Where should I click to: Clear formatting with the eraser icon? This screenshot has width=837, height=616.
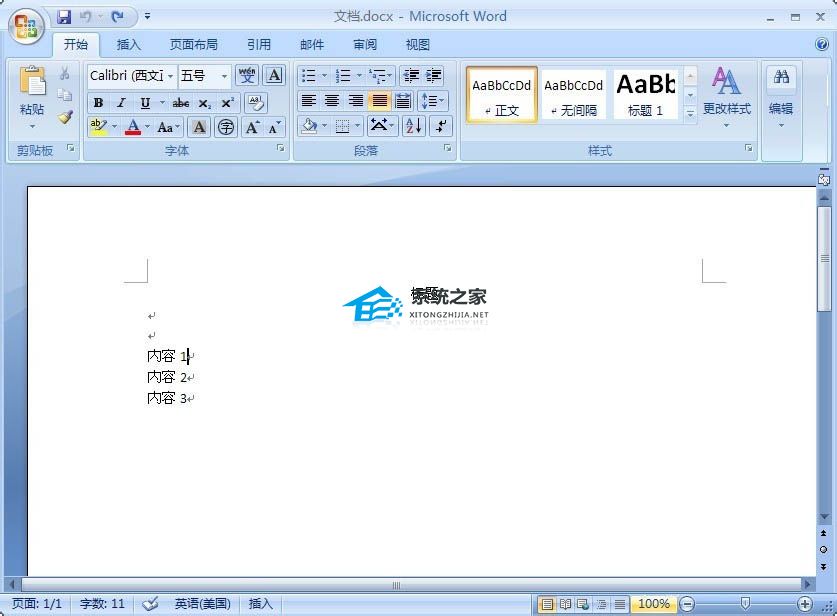[x=256, y=102]
